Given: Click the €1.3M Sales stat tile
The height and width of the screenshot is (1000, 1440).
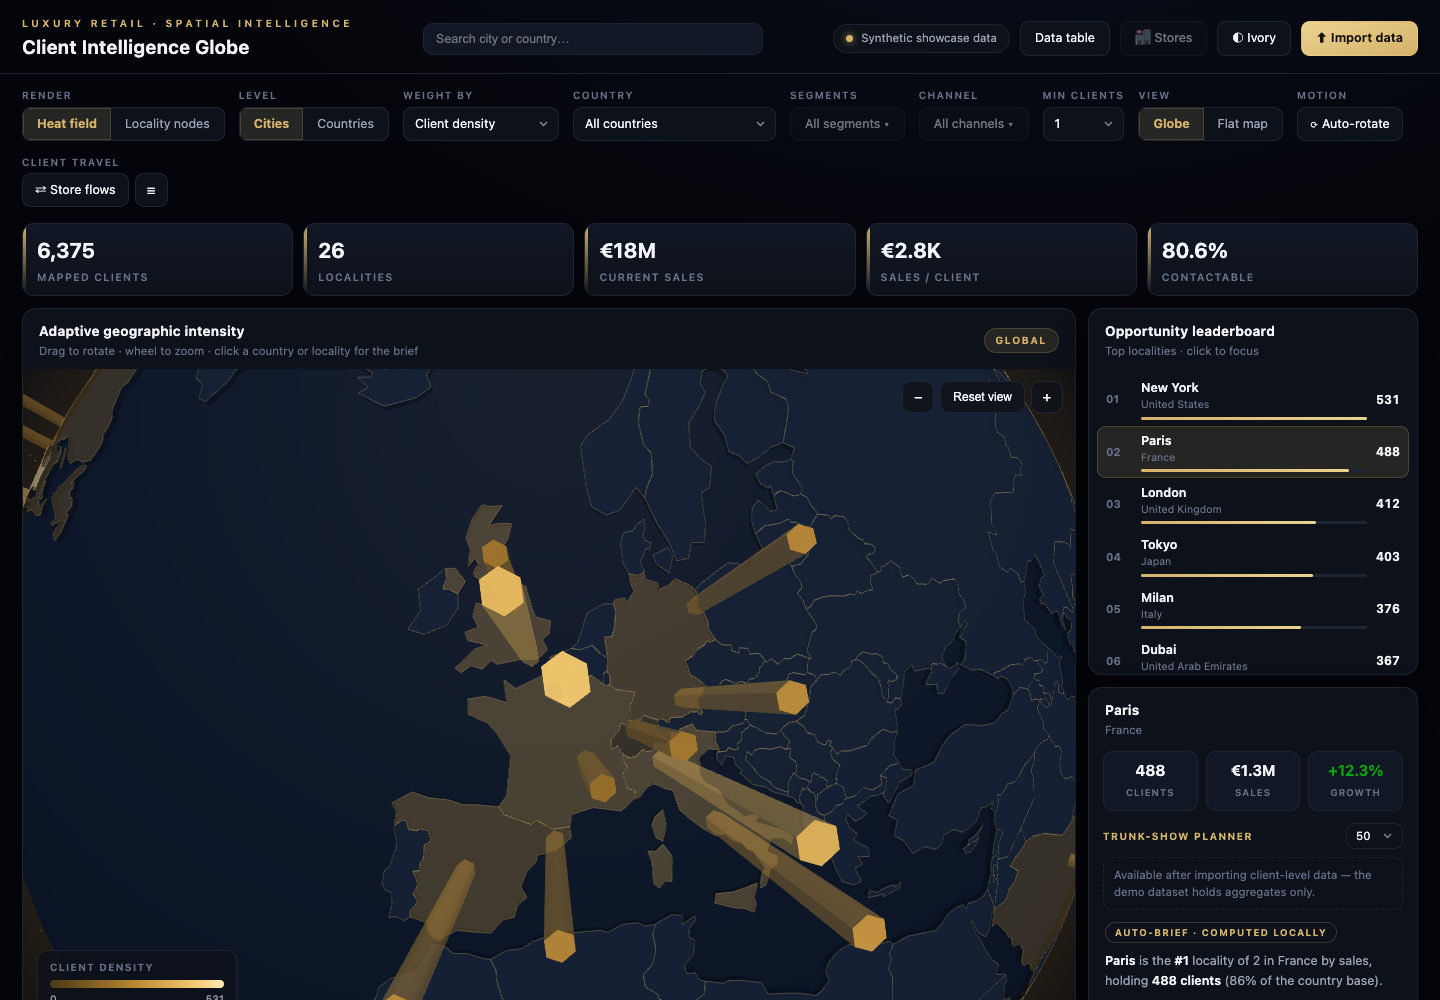Looking at the screenshot, I should pyautogui.click(x=1253, y=780).
